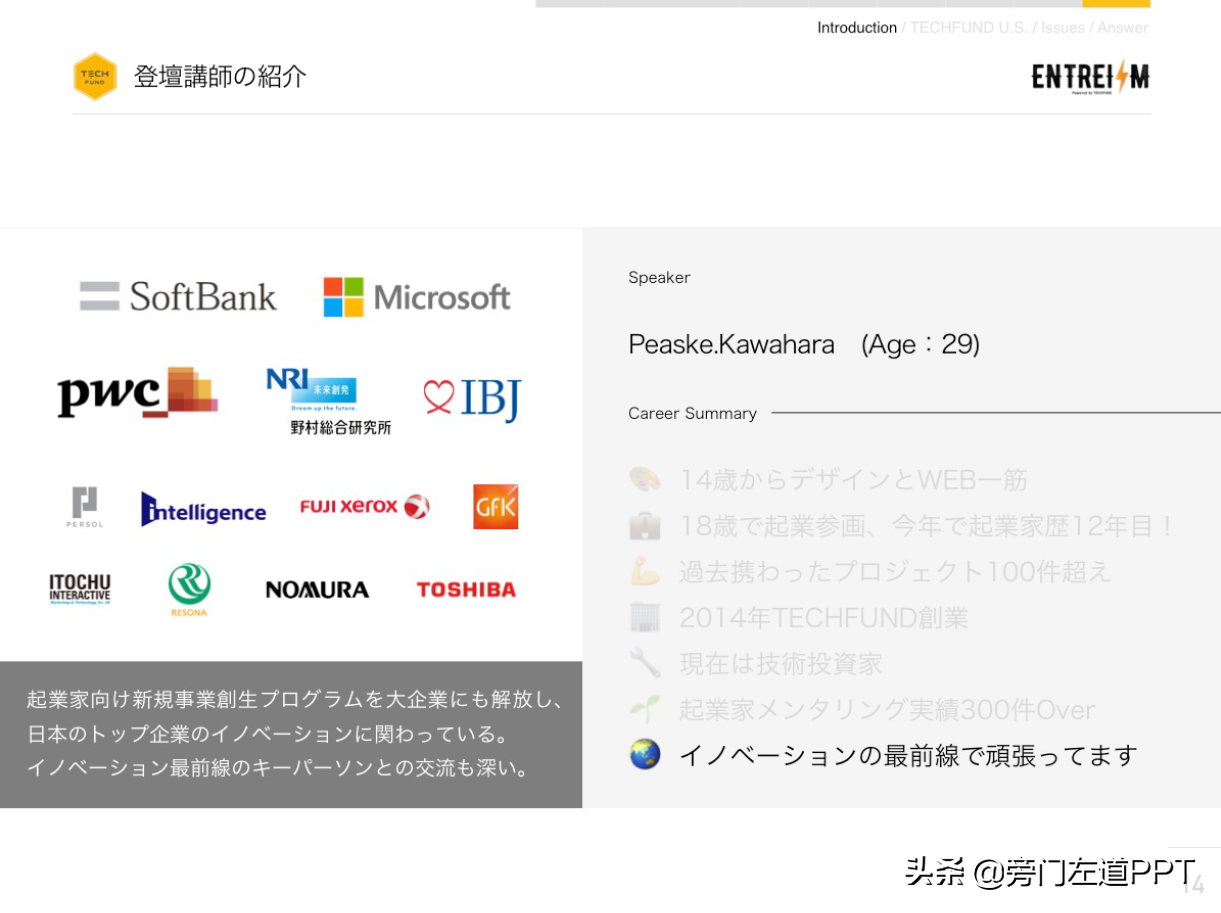This screenshot has height=913, width=1221.
Task: Click the Career Summary heading
Action: point(692,414)
